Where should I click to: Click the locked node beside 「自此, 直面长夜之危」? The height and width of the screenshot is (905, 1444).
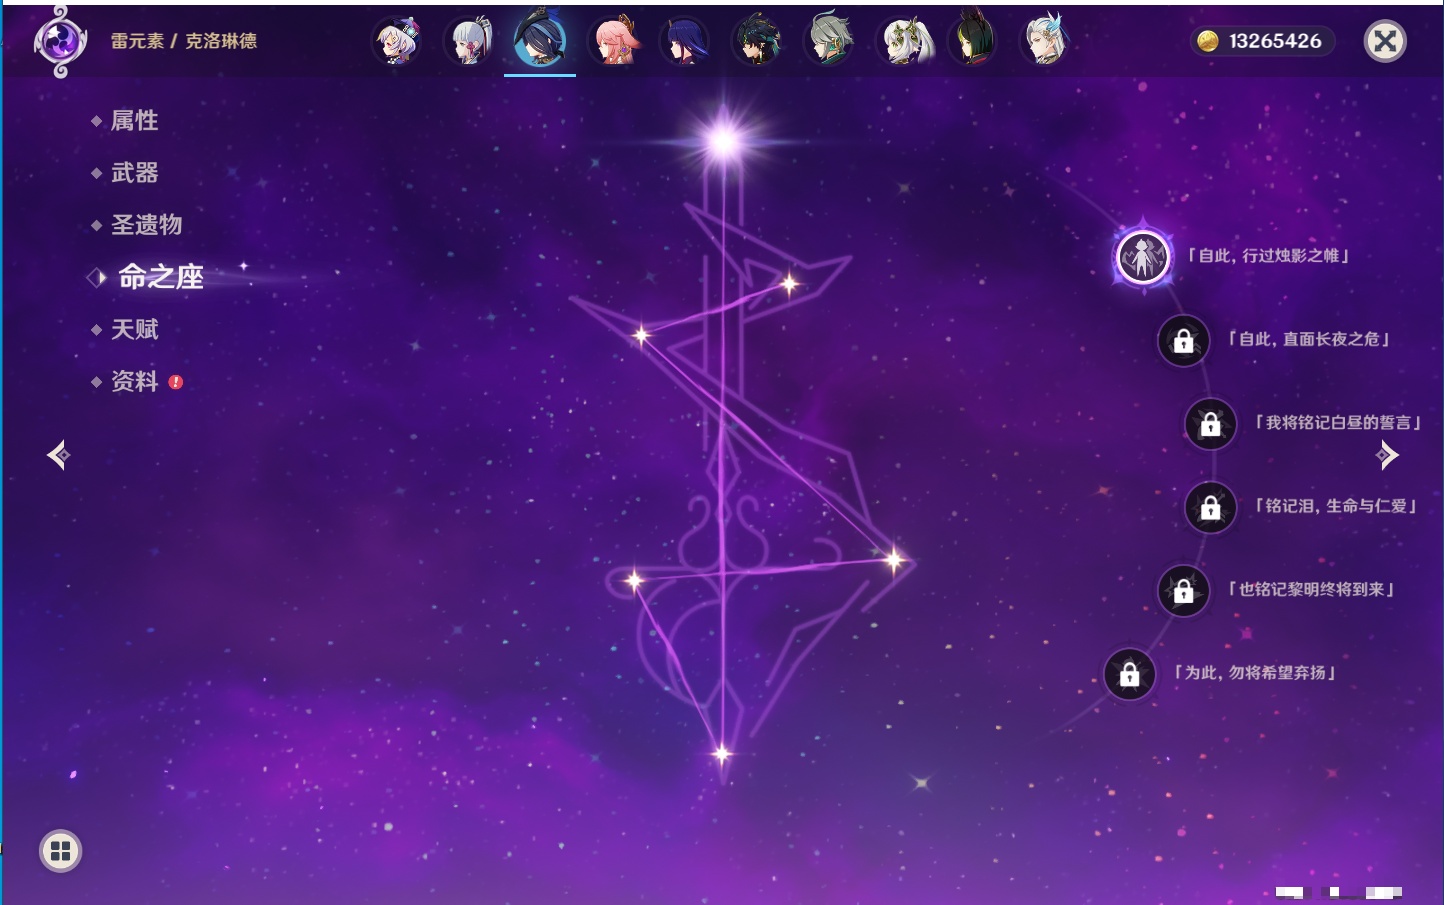[1183, 341]
